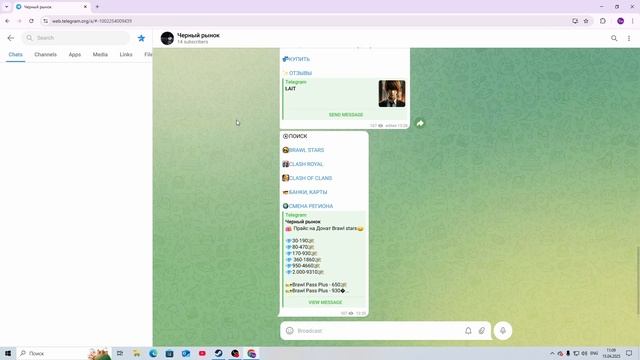Viewport: 640px width, 360px height.
Task: Open Chrome extensions puzzle icon
Action: click(x=603, y=21)
